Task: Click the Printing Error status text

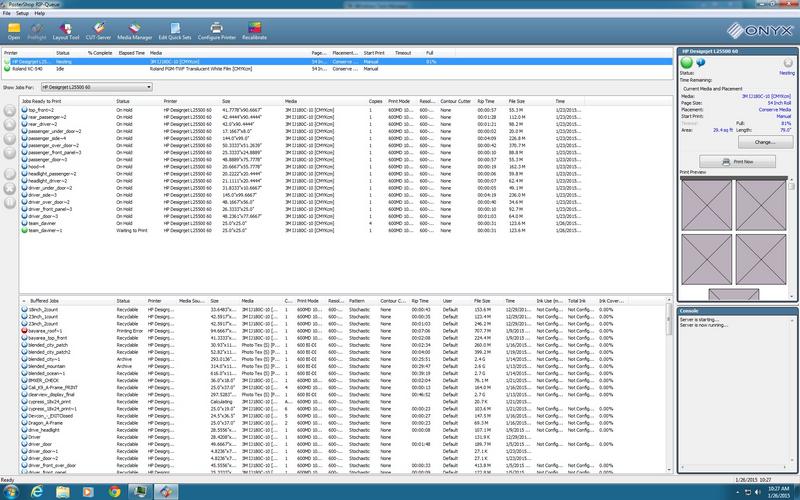Action: (130, 331)
